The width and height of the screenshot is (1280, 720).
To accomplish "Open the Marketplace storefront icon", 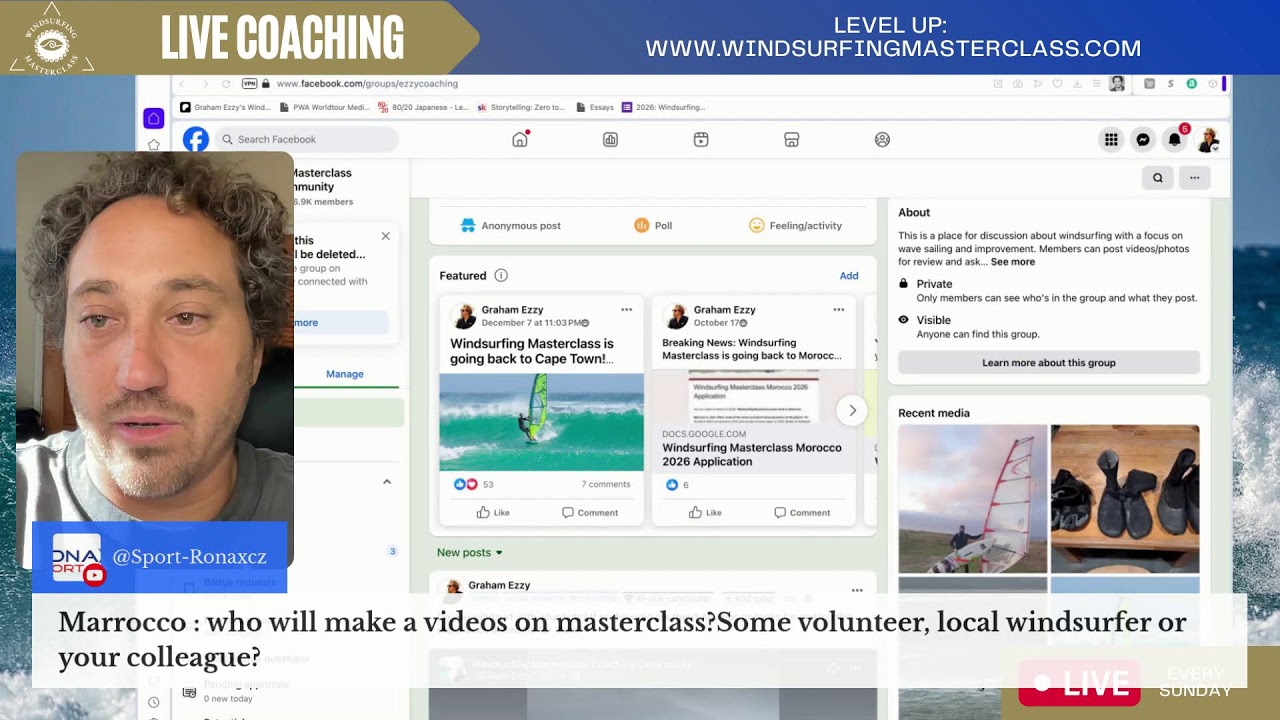I will [x=791, y=140].
